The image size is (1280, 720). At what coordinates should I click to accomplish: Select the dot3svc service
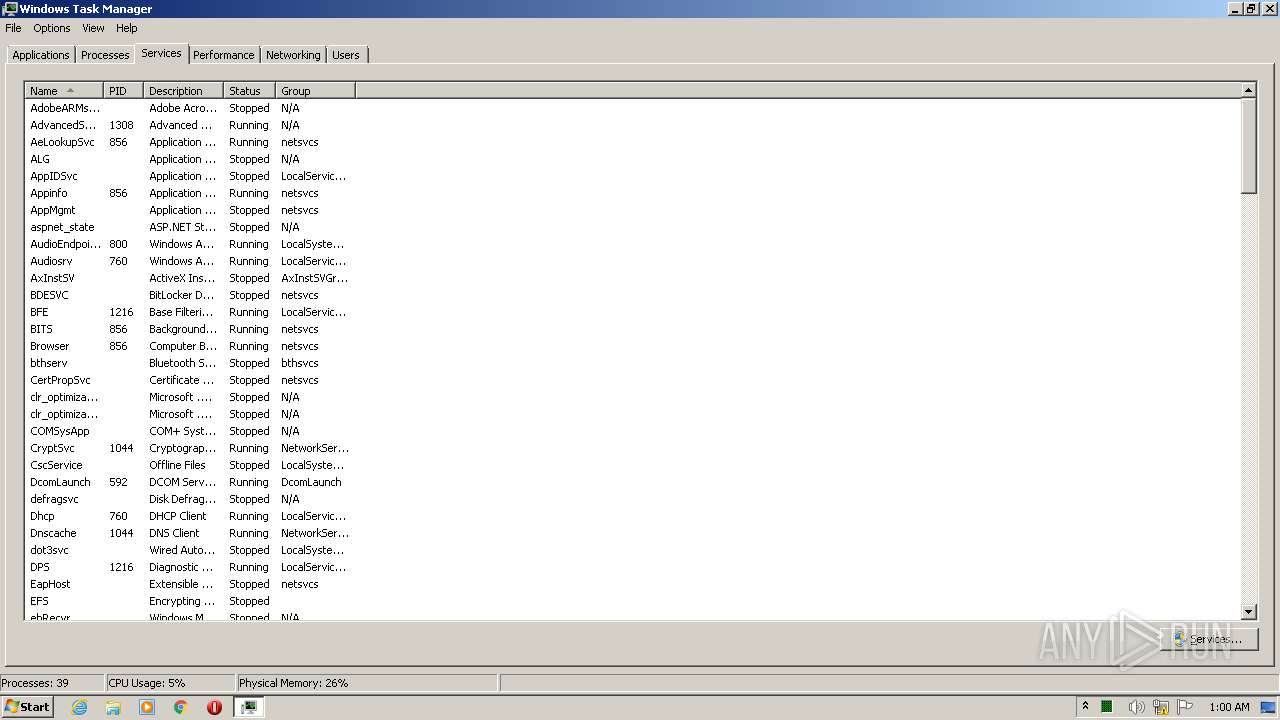coord(190,550)
